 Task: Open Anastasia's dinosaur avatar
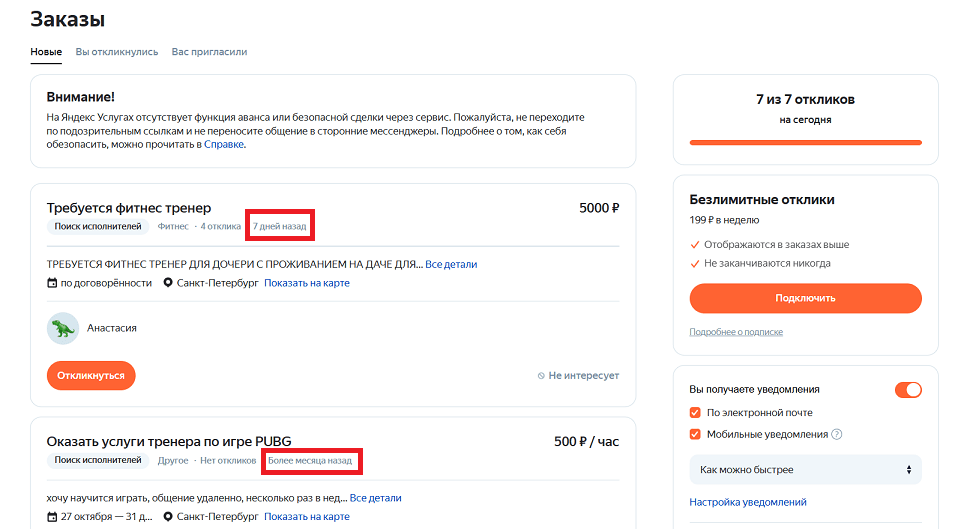(63, 328)
